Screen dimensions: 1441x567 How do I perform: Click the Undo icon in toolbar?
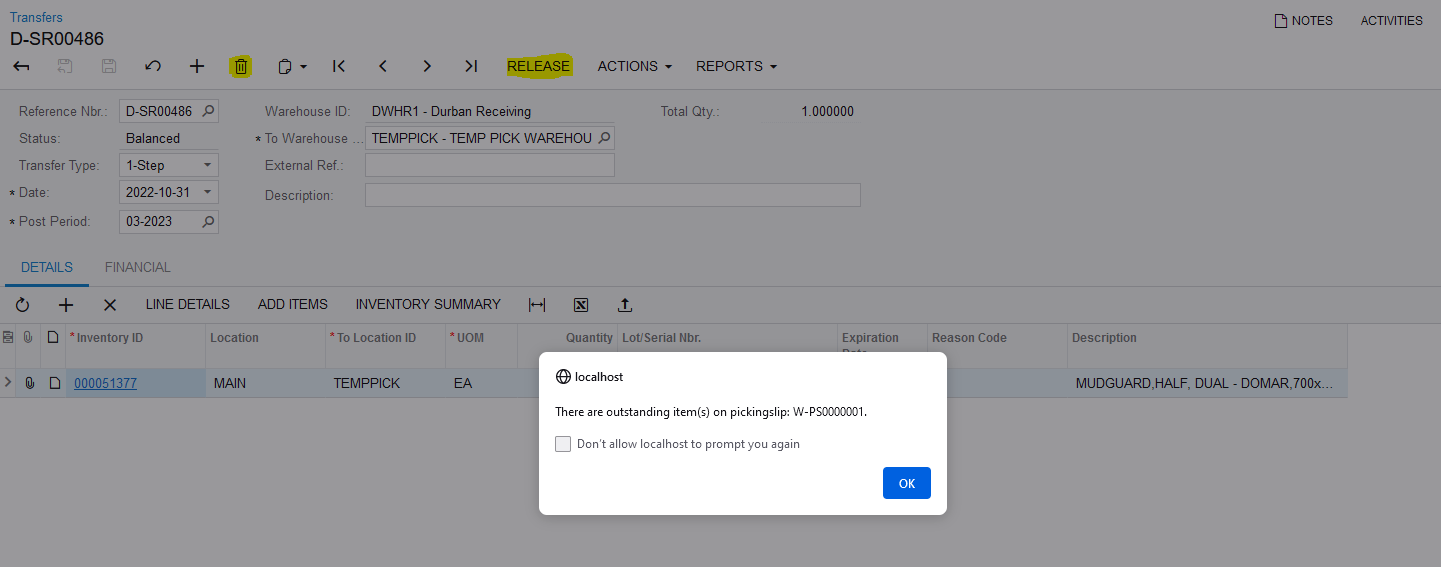tap(153, 66)
